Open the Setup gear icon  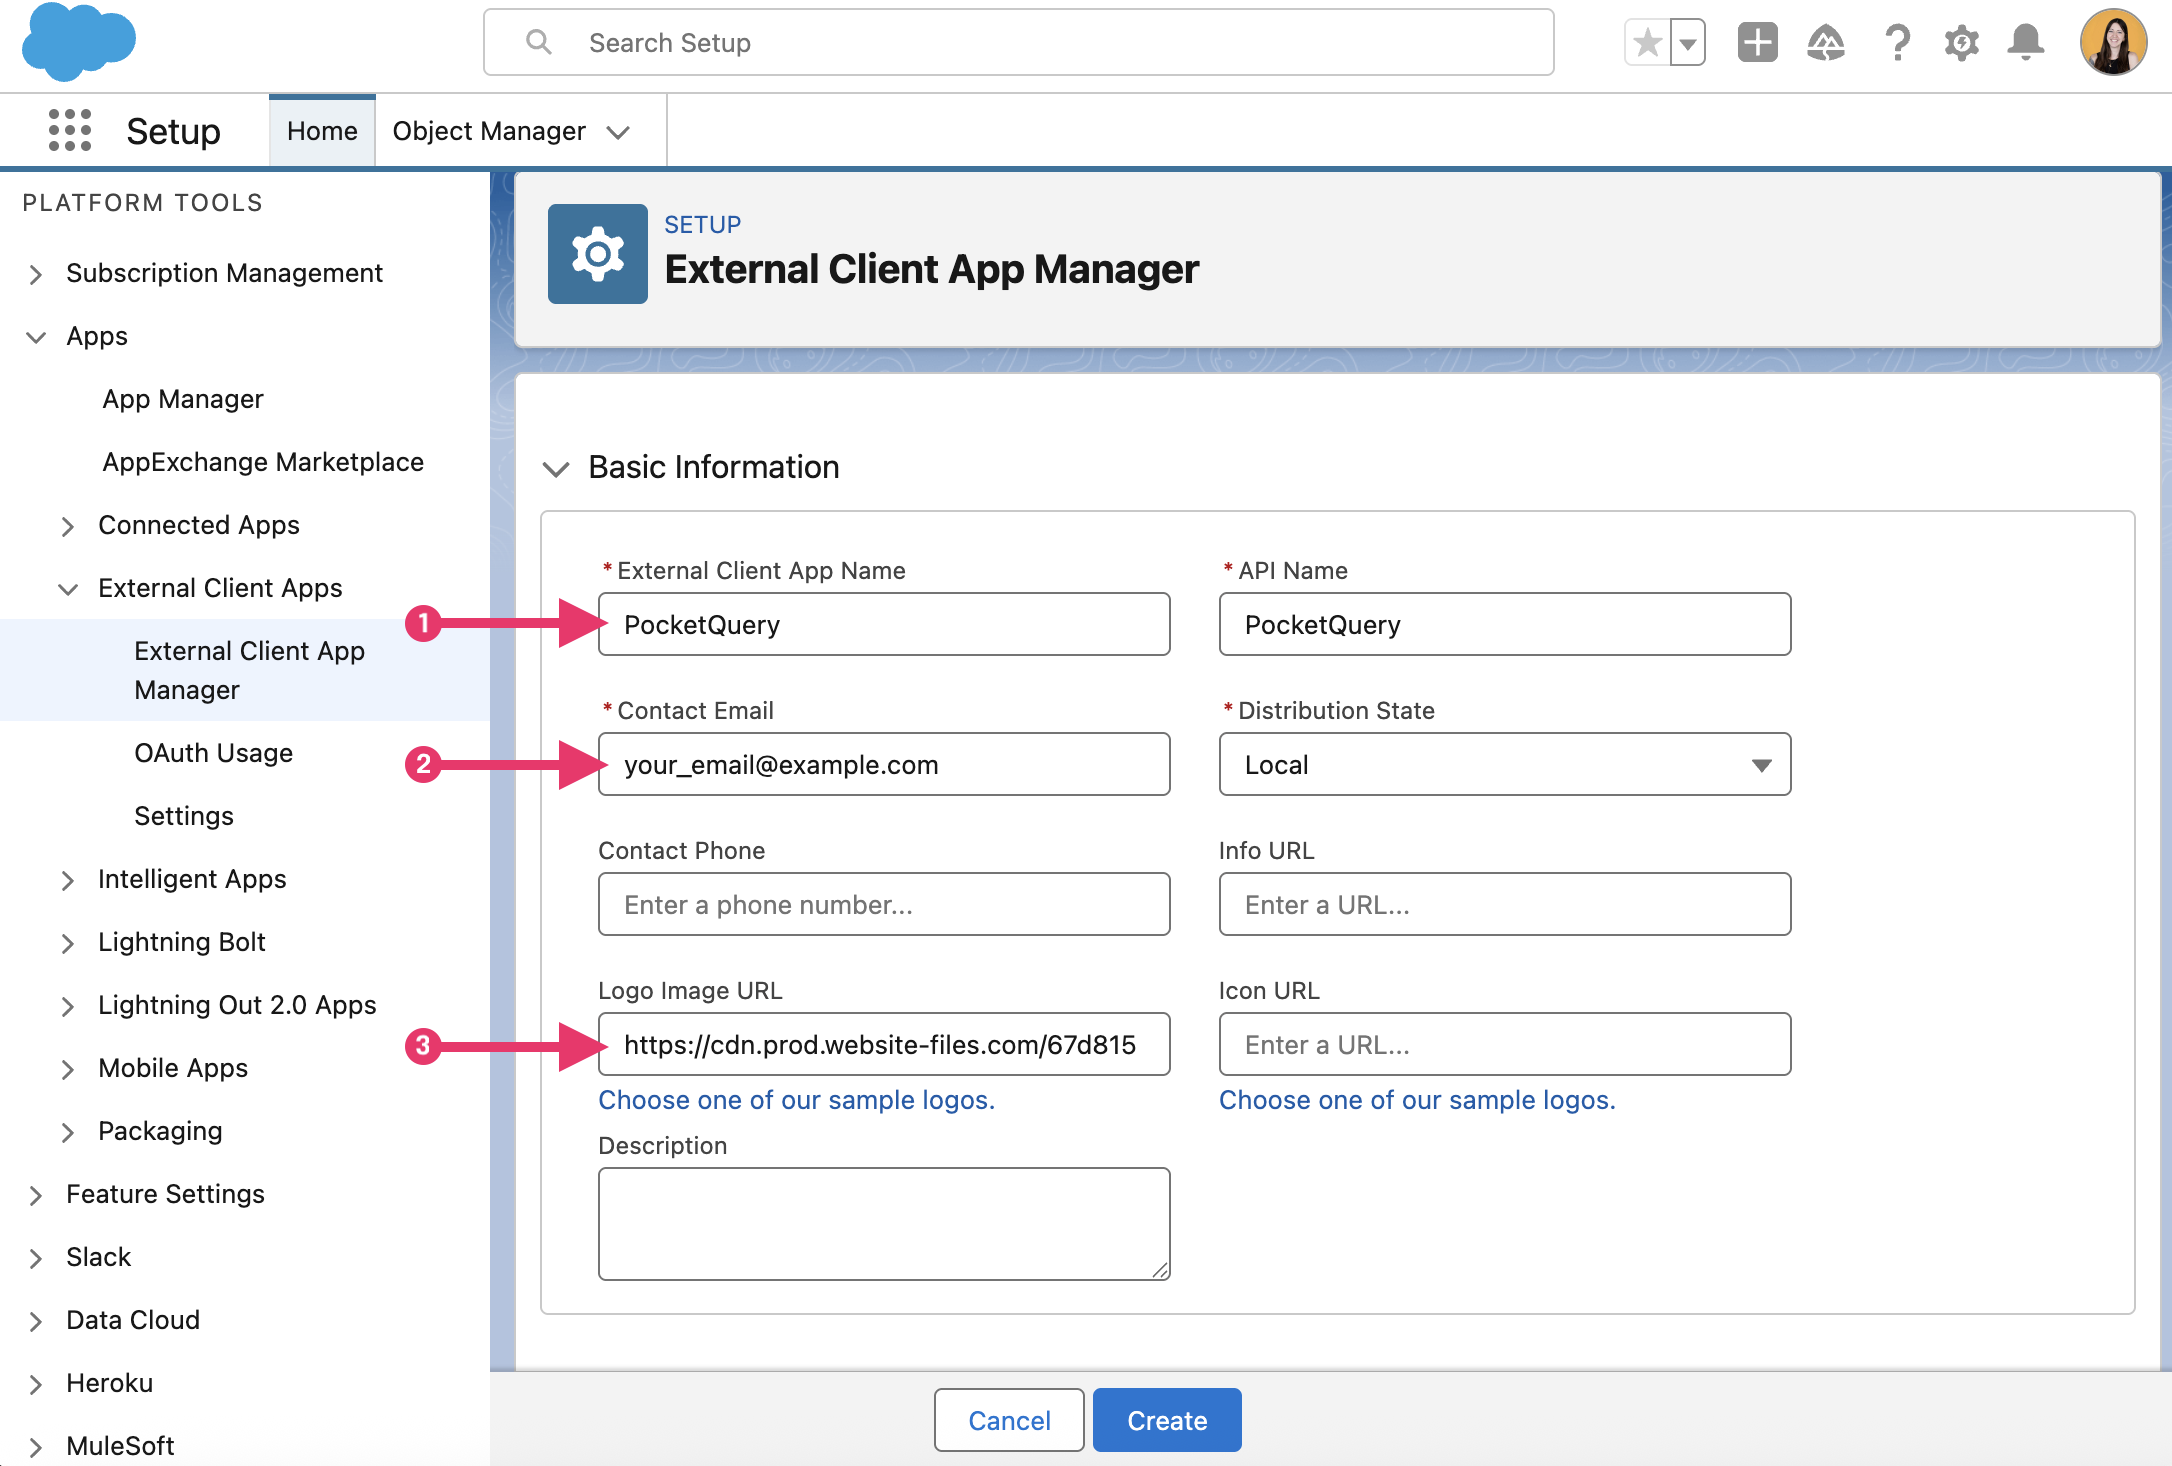click(1960, 42)
